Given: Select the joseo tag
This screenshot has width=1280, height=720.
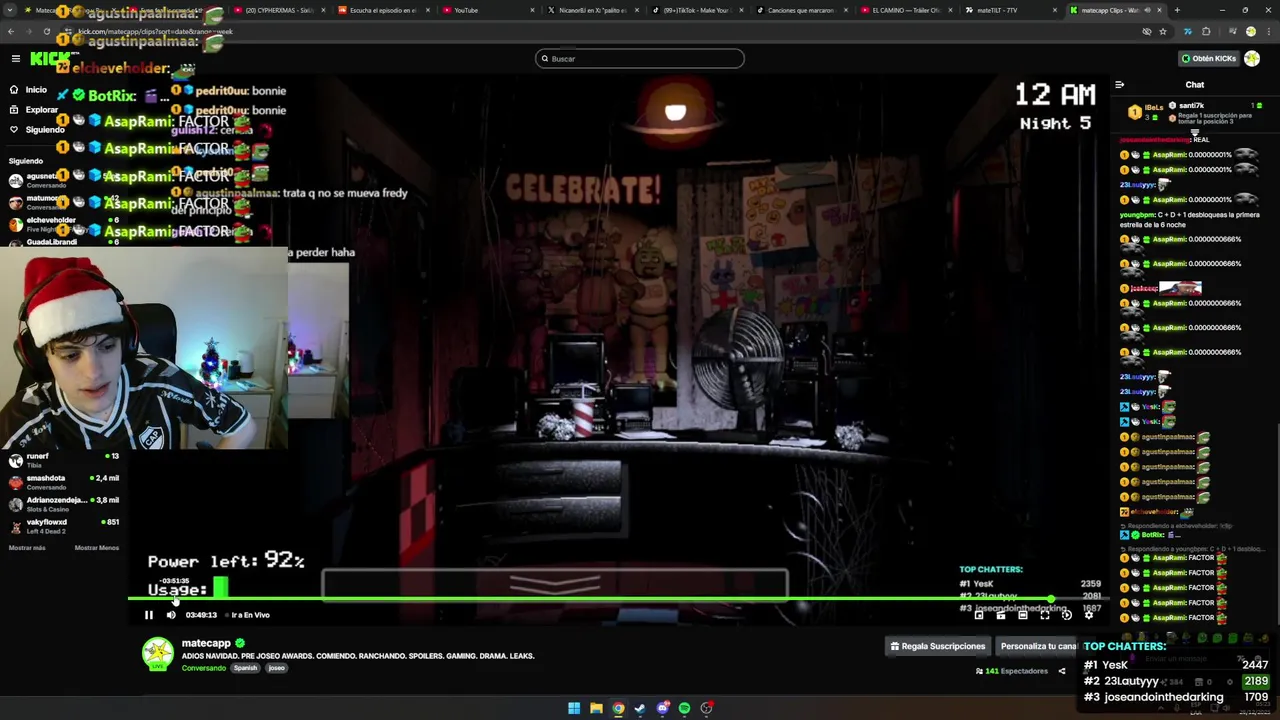Looking at the screenshot, I should [277, 668].
